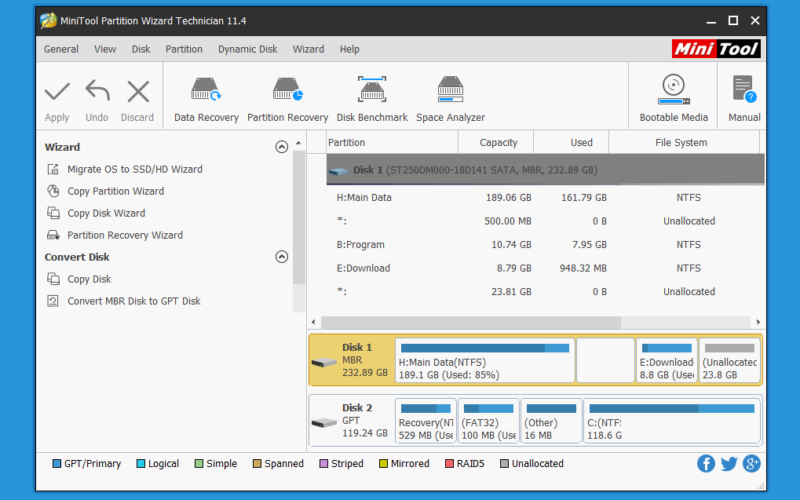This screenshot has width=800, height=500.
Task: Click Copy Disk icon under Convert Disk
Action: coord(53,279)
